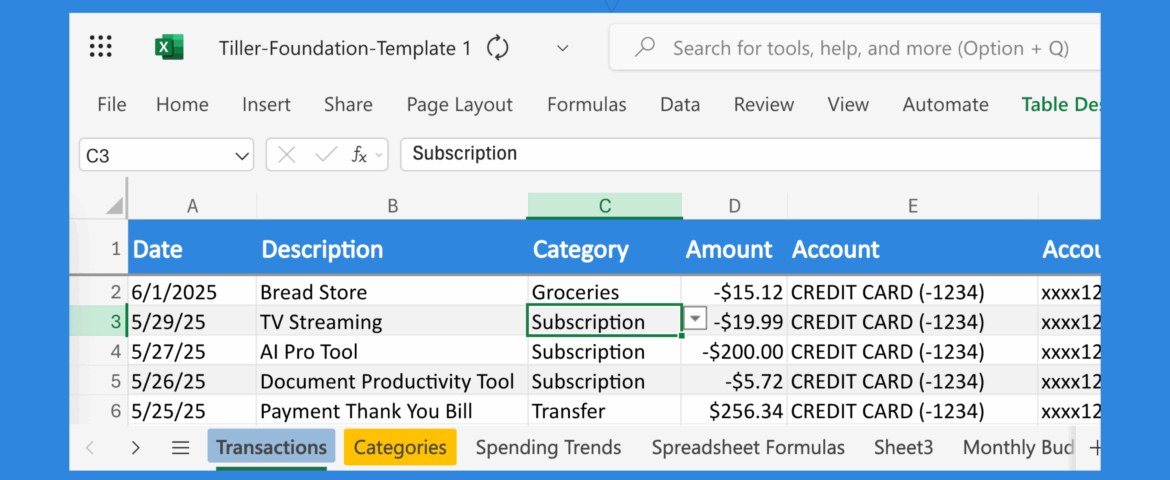Click the Excel logo icon

[x=169, y=47]
